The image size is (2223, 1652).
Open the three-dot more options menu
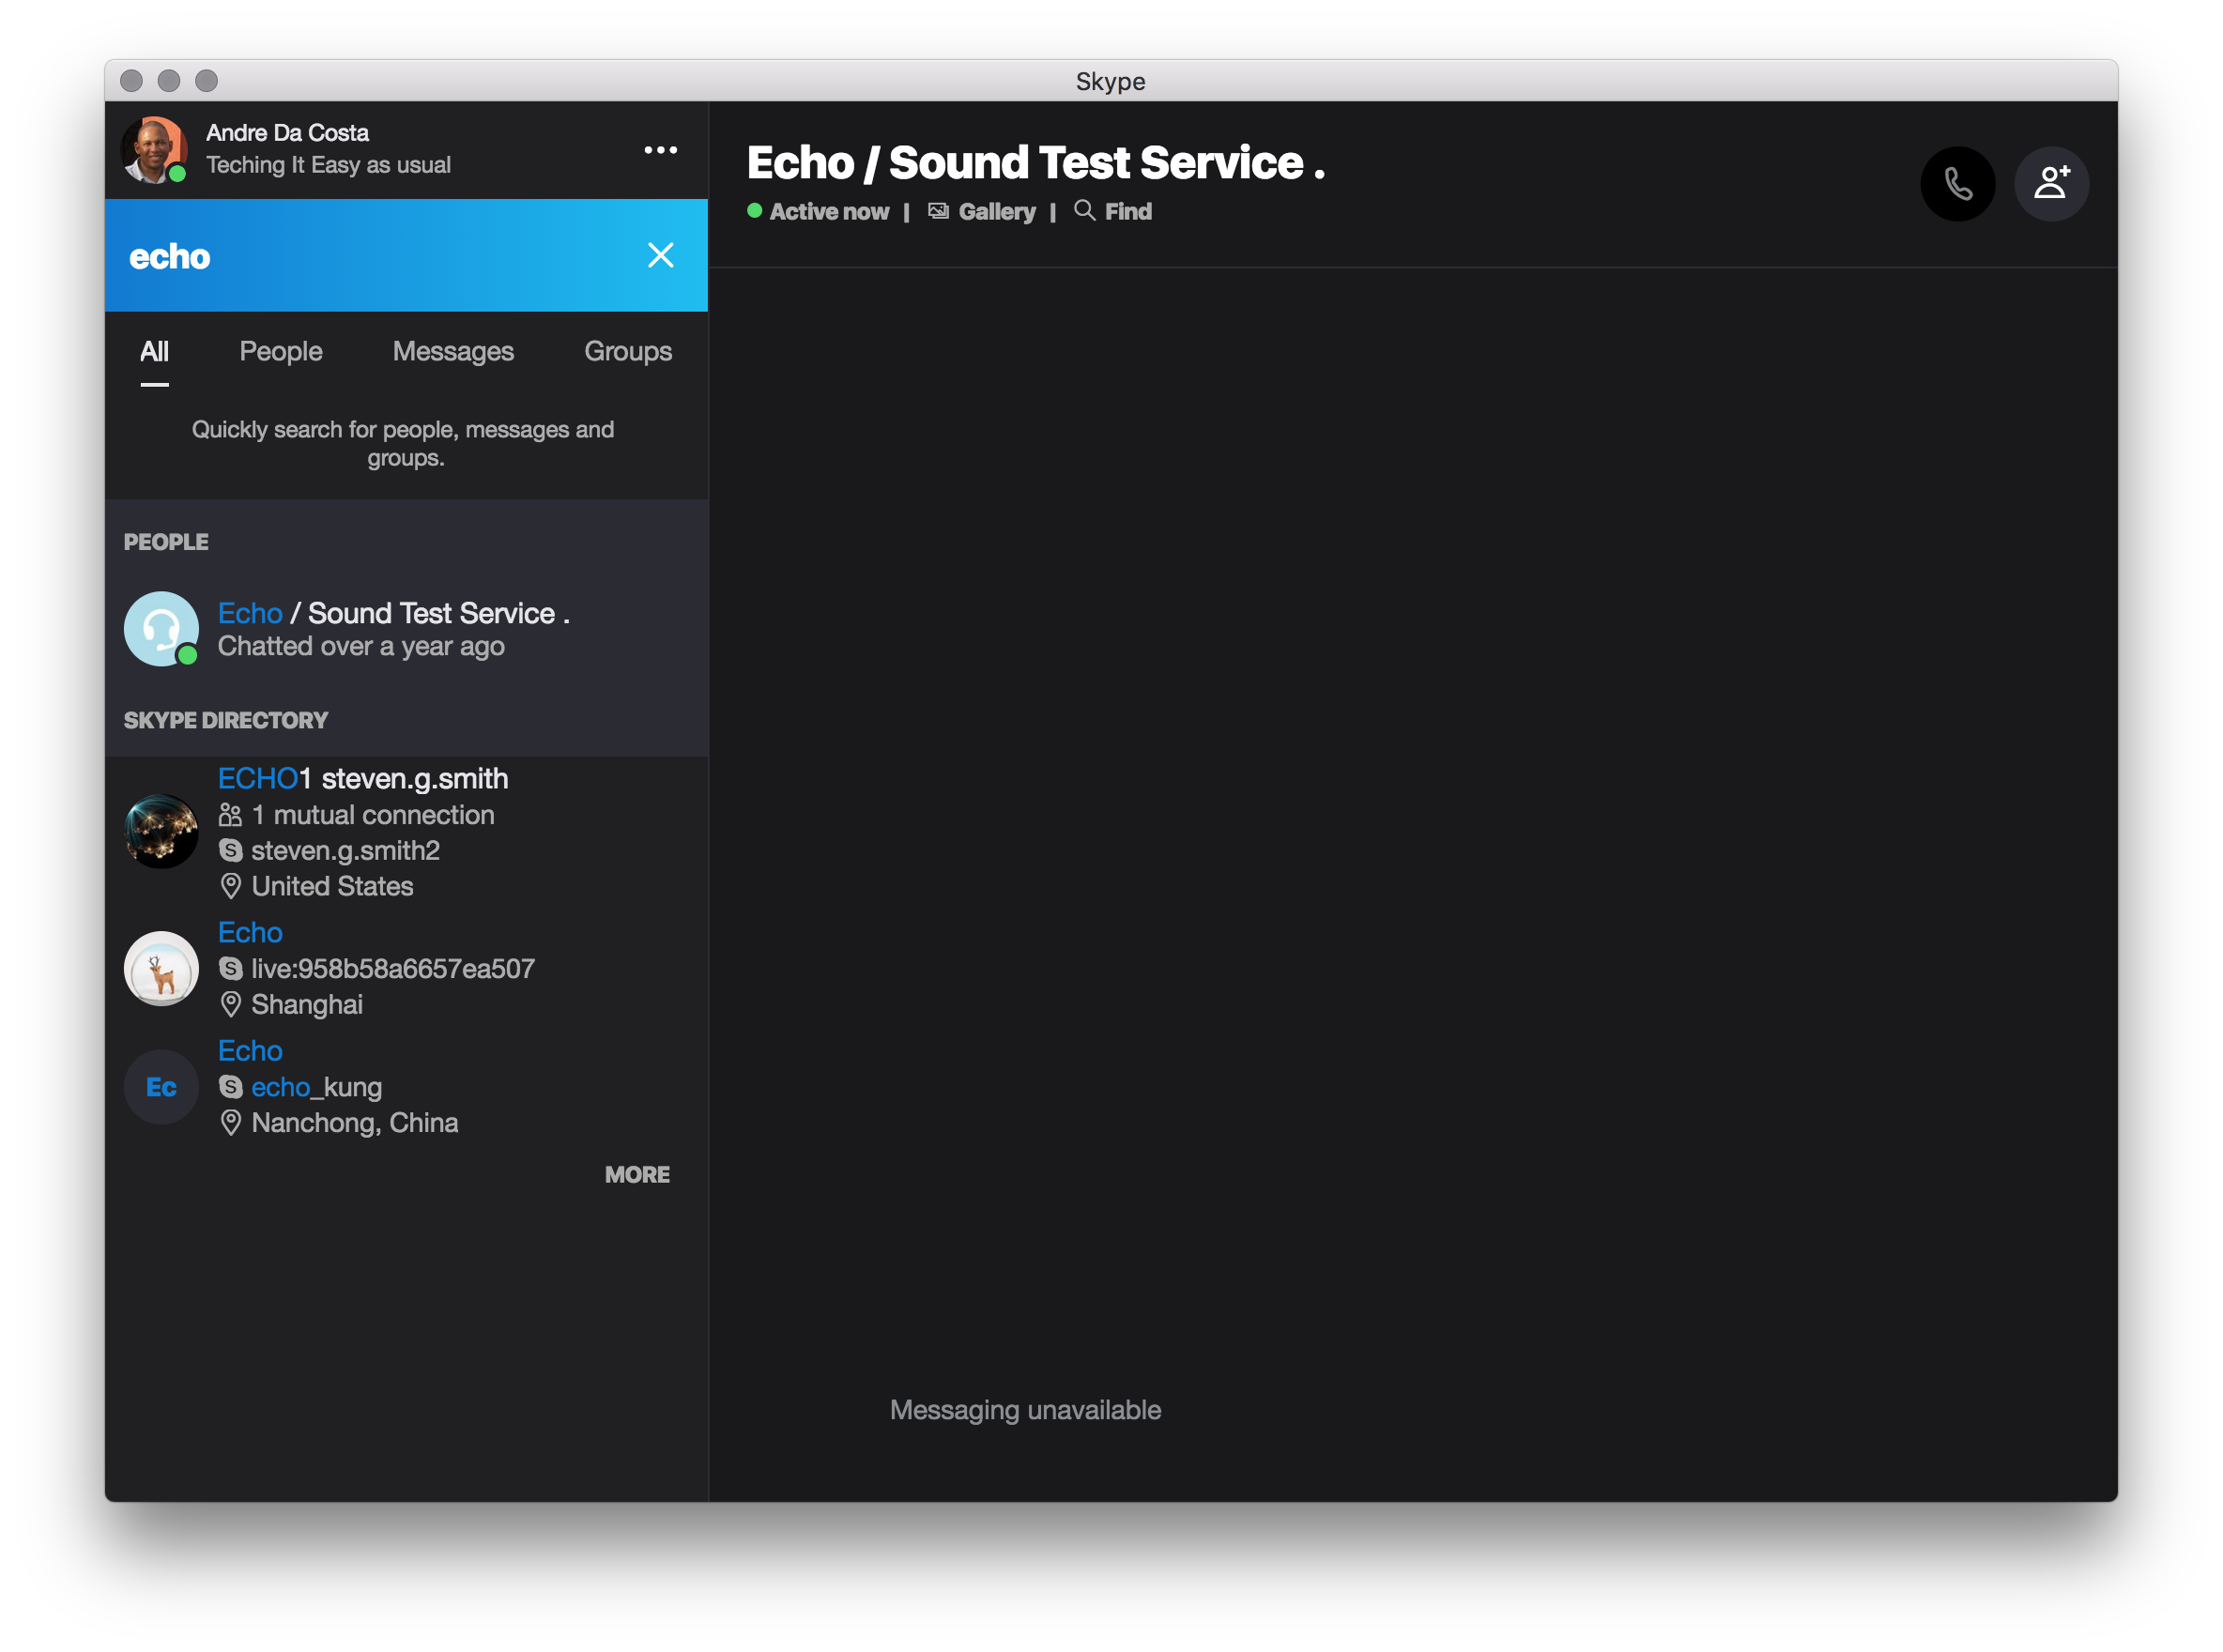tap(660, 150)
